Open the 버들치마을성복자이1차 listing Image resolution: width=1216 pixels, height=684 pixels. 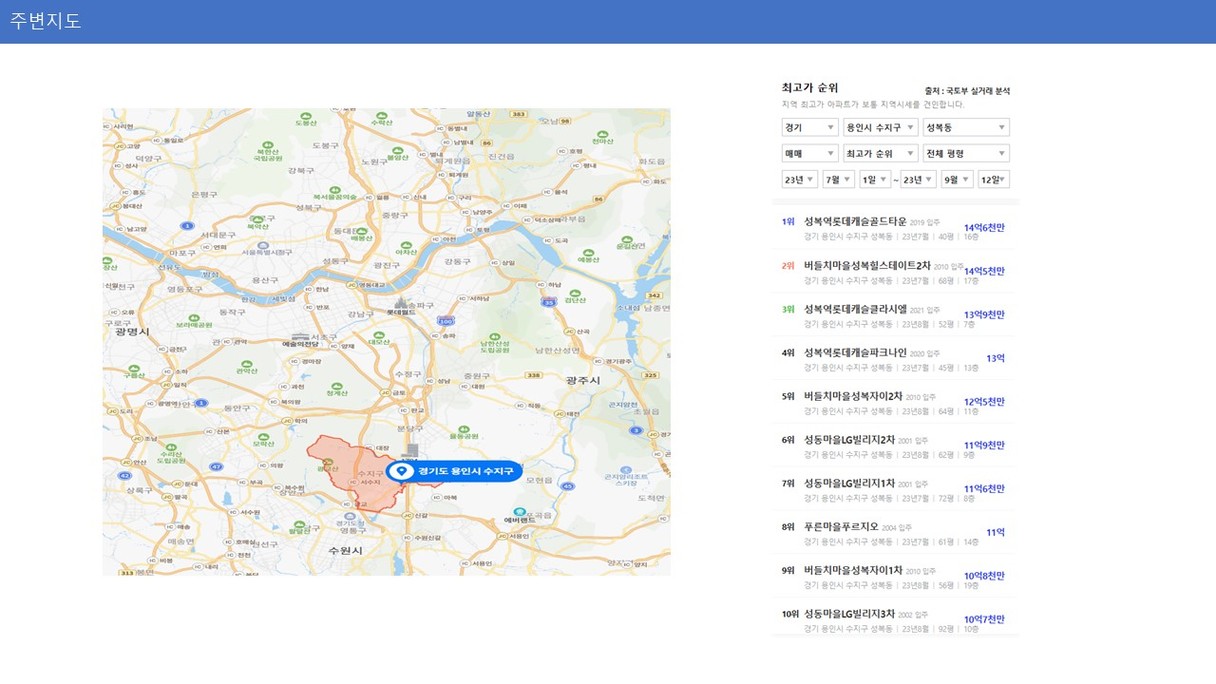click(895, 576)
